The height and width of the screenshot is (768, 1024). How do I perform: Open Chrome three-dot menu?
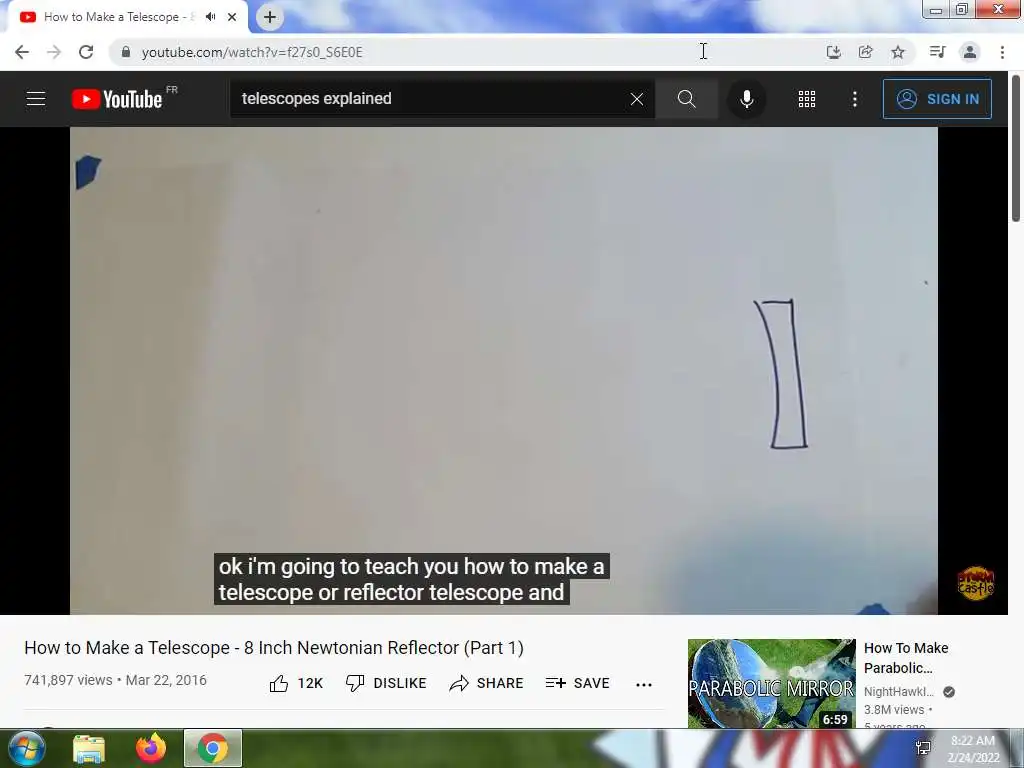coord(1002,52)
